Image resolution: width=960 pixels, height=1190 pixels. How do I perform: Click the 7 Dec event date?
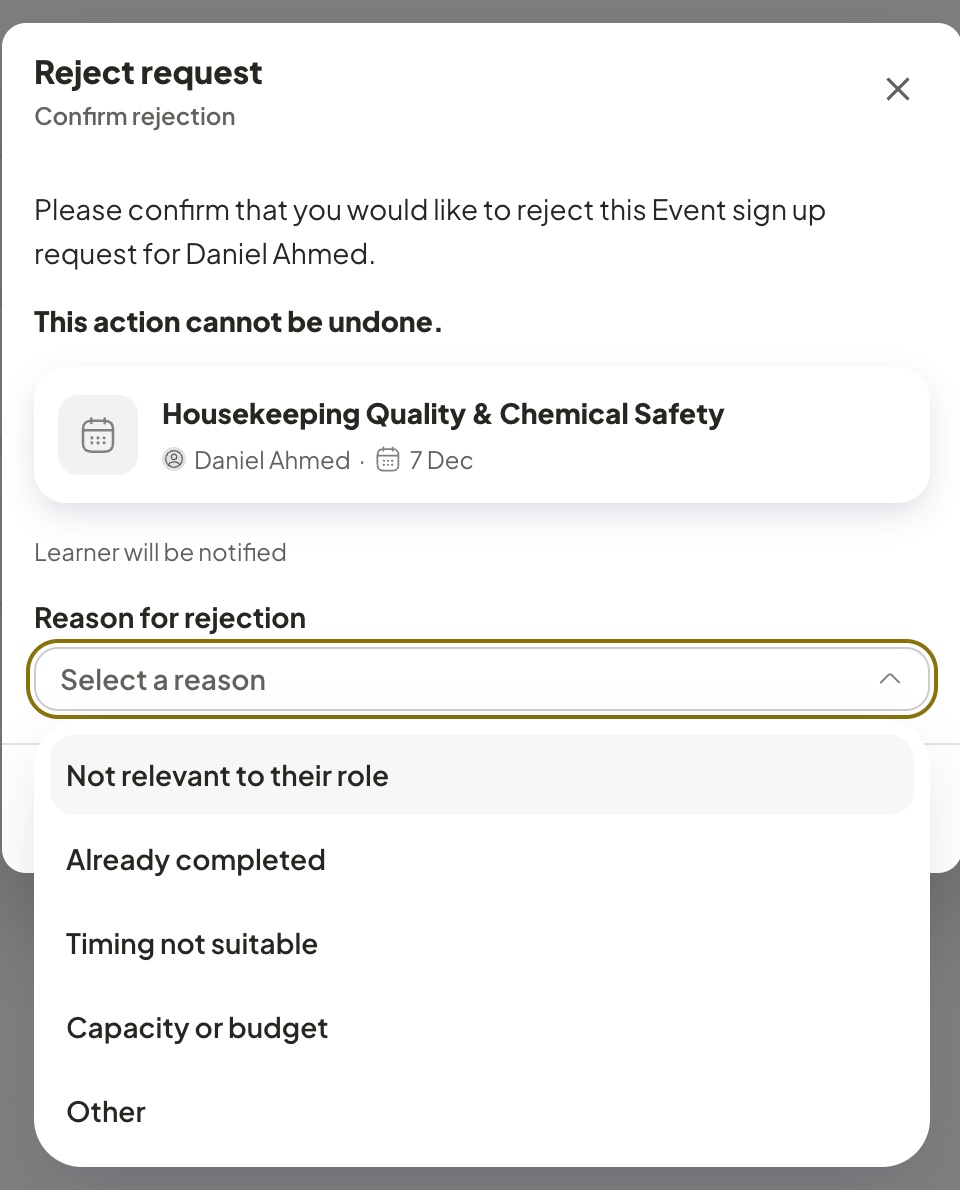(441, 461)
